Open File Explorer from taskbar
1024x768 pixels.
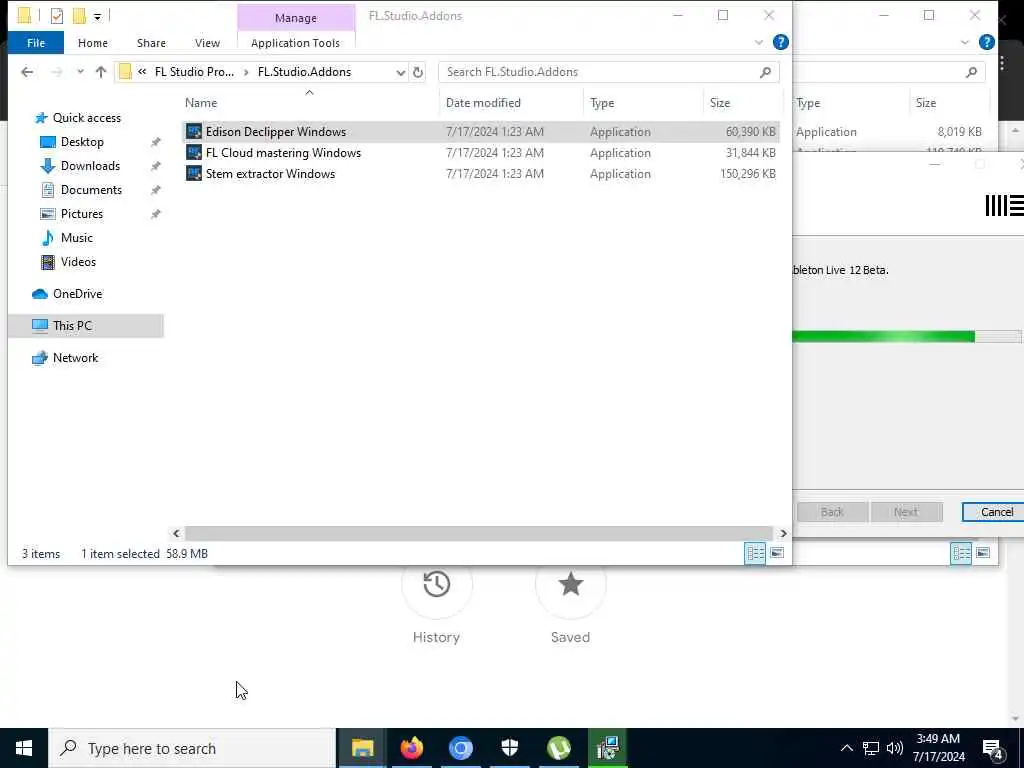click(362, 748)
